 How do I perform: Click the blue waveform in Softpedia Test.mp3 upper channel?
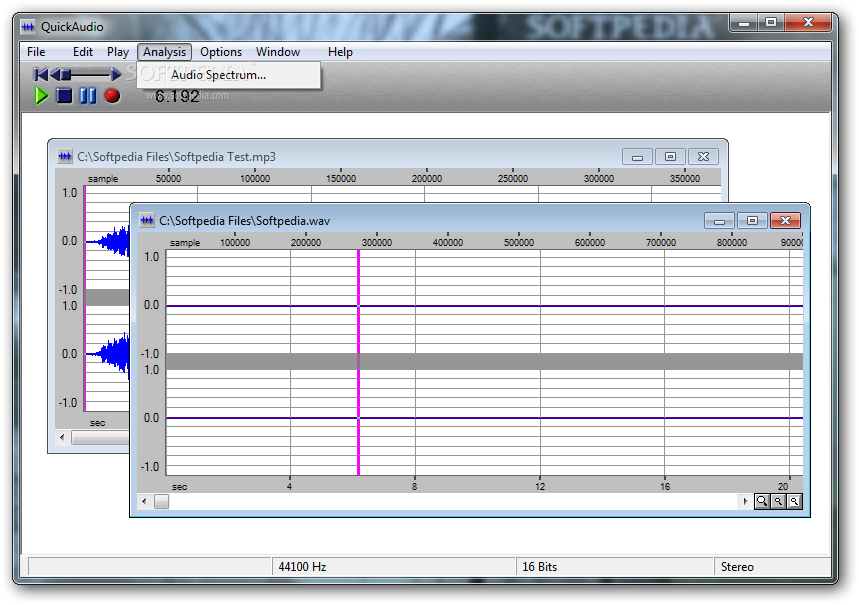coord(114,242)
